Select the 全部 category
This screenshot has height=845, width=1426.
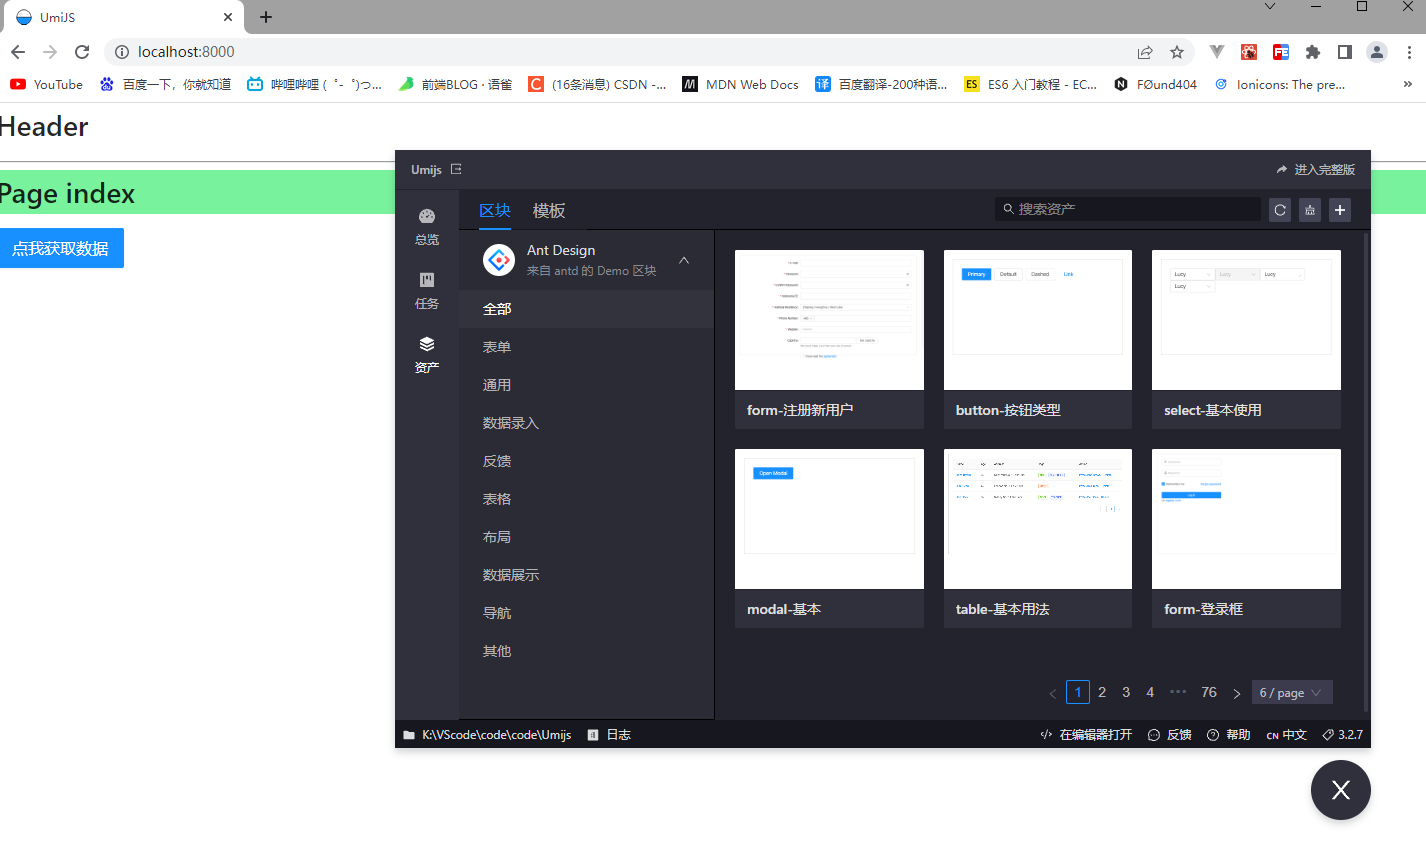pos(586,309)
